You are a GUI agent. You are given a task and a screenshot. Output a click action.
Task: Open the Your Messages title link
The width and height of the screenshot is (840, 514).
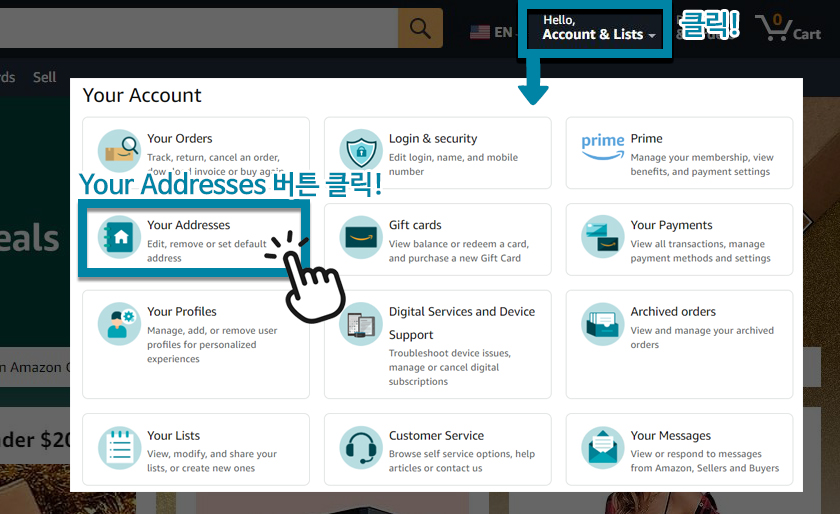coord(671,435)
